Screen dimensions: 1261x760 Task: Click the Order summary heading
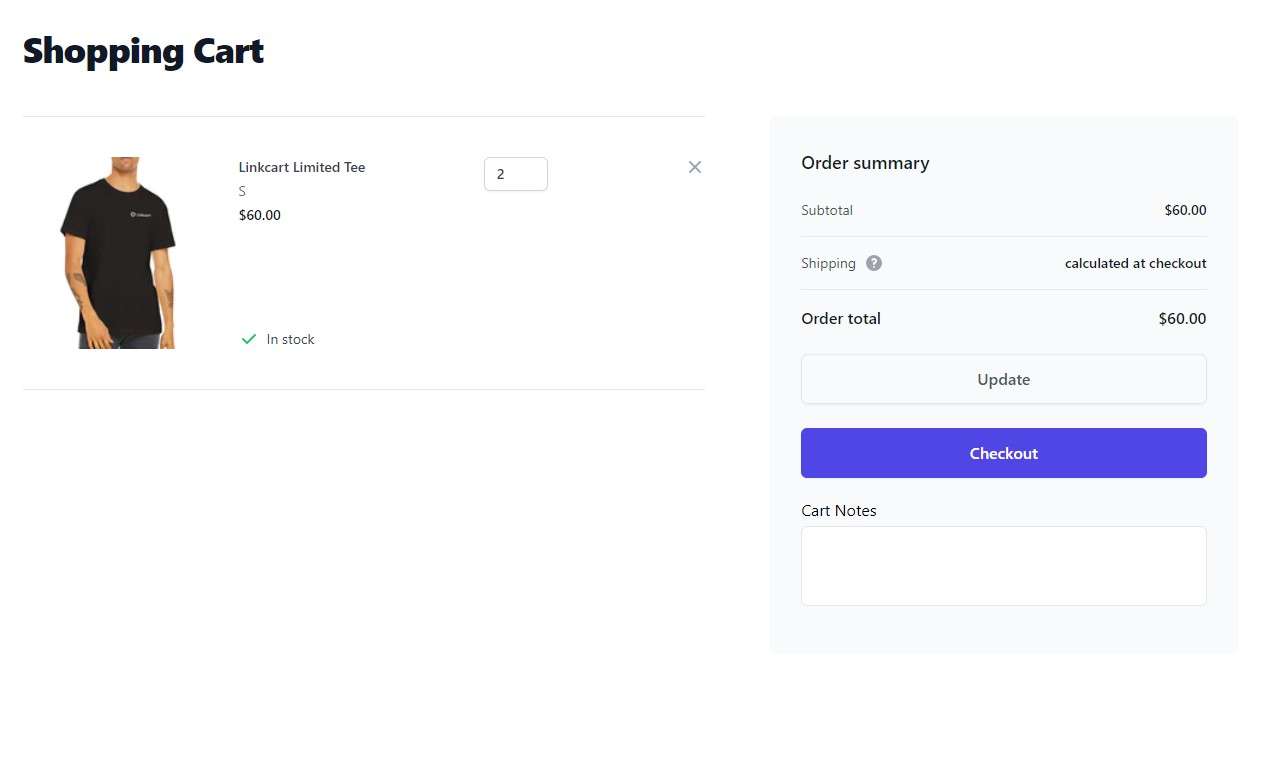coord(865,163)
